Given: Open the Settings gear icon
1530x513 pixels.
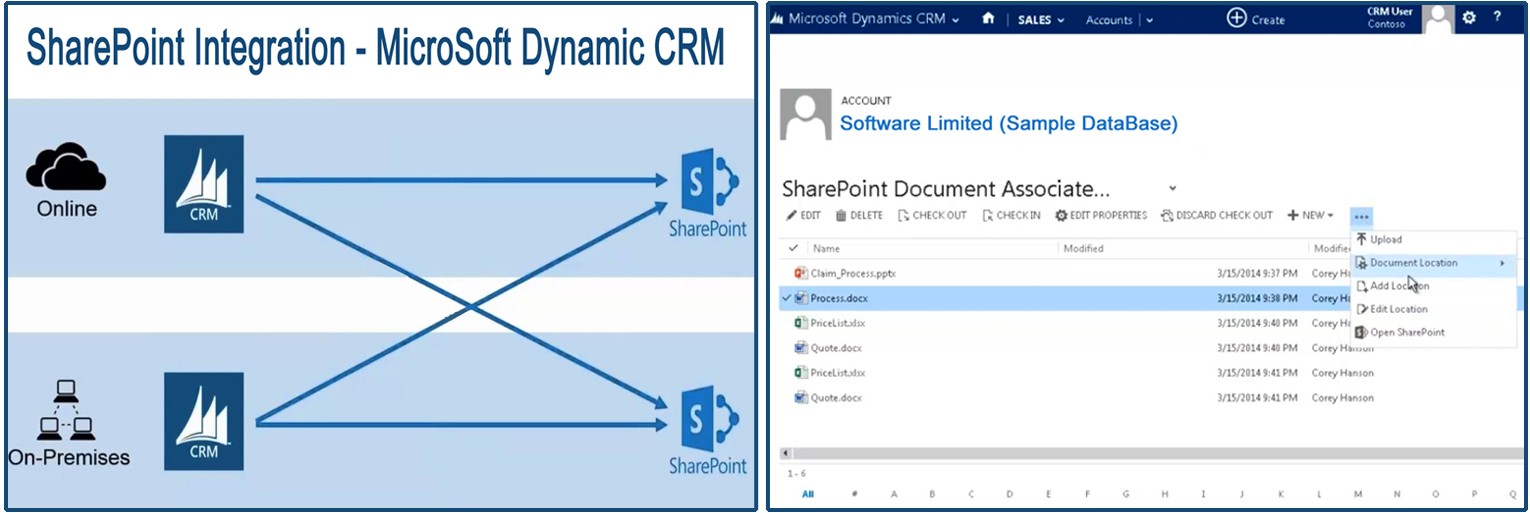Looking at the screenshot, I should 1469,18.
